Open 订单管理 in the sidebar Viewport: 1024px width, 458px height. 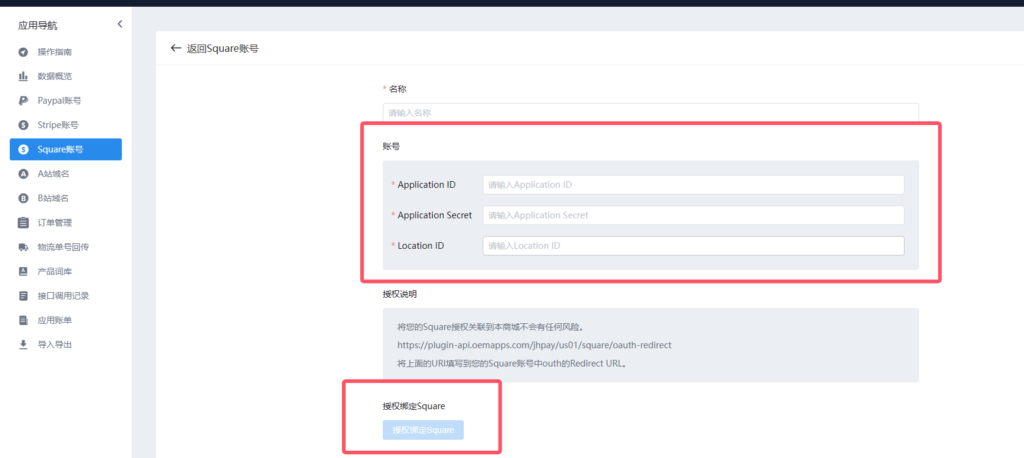65,223
